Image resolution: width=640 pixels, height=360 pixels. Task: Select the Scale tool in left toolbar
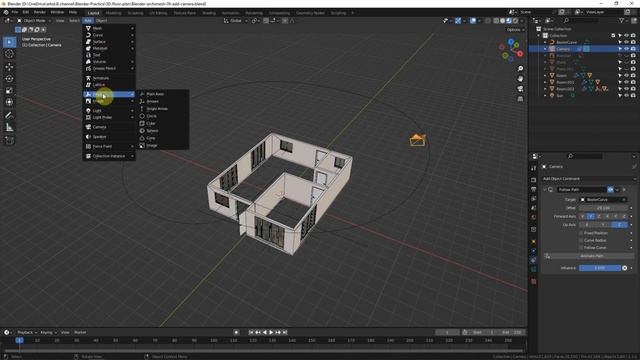(9, 91)
